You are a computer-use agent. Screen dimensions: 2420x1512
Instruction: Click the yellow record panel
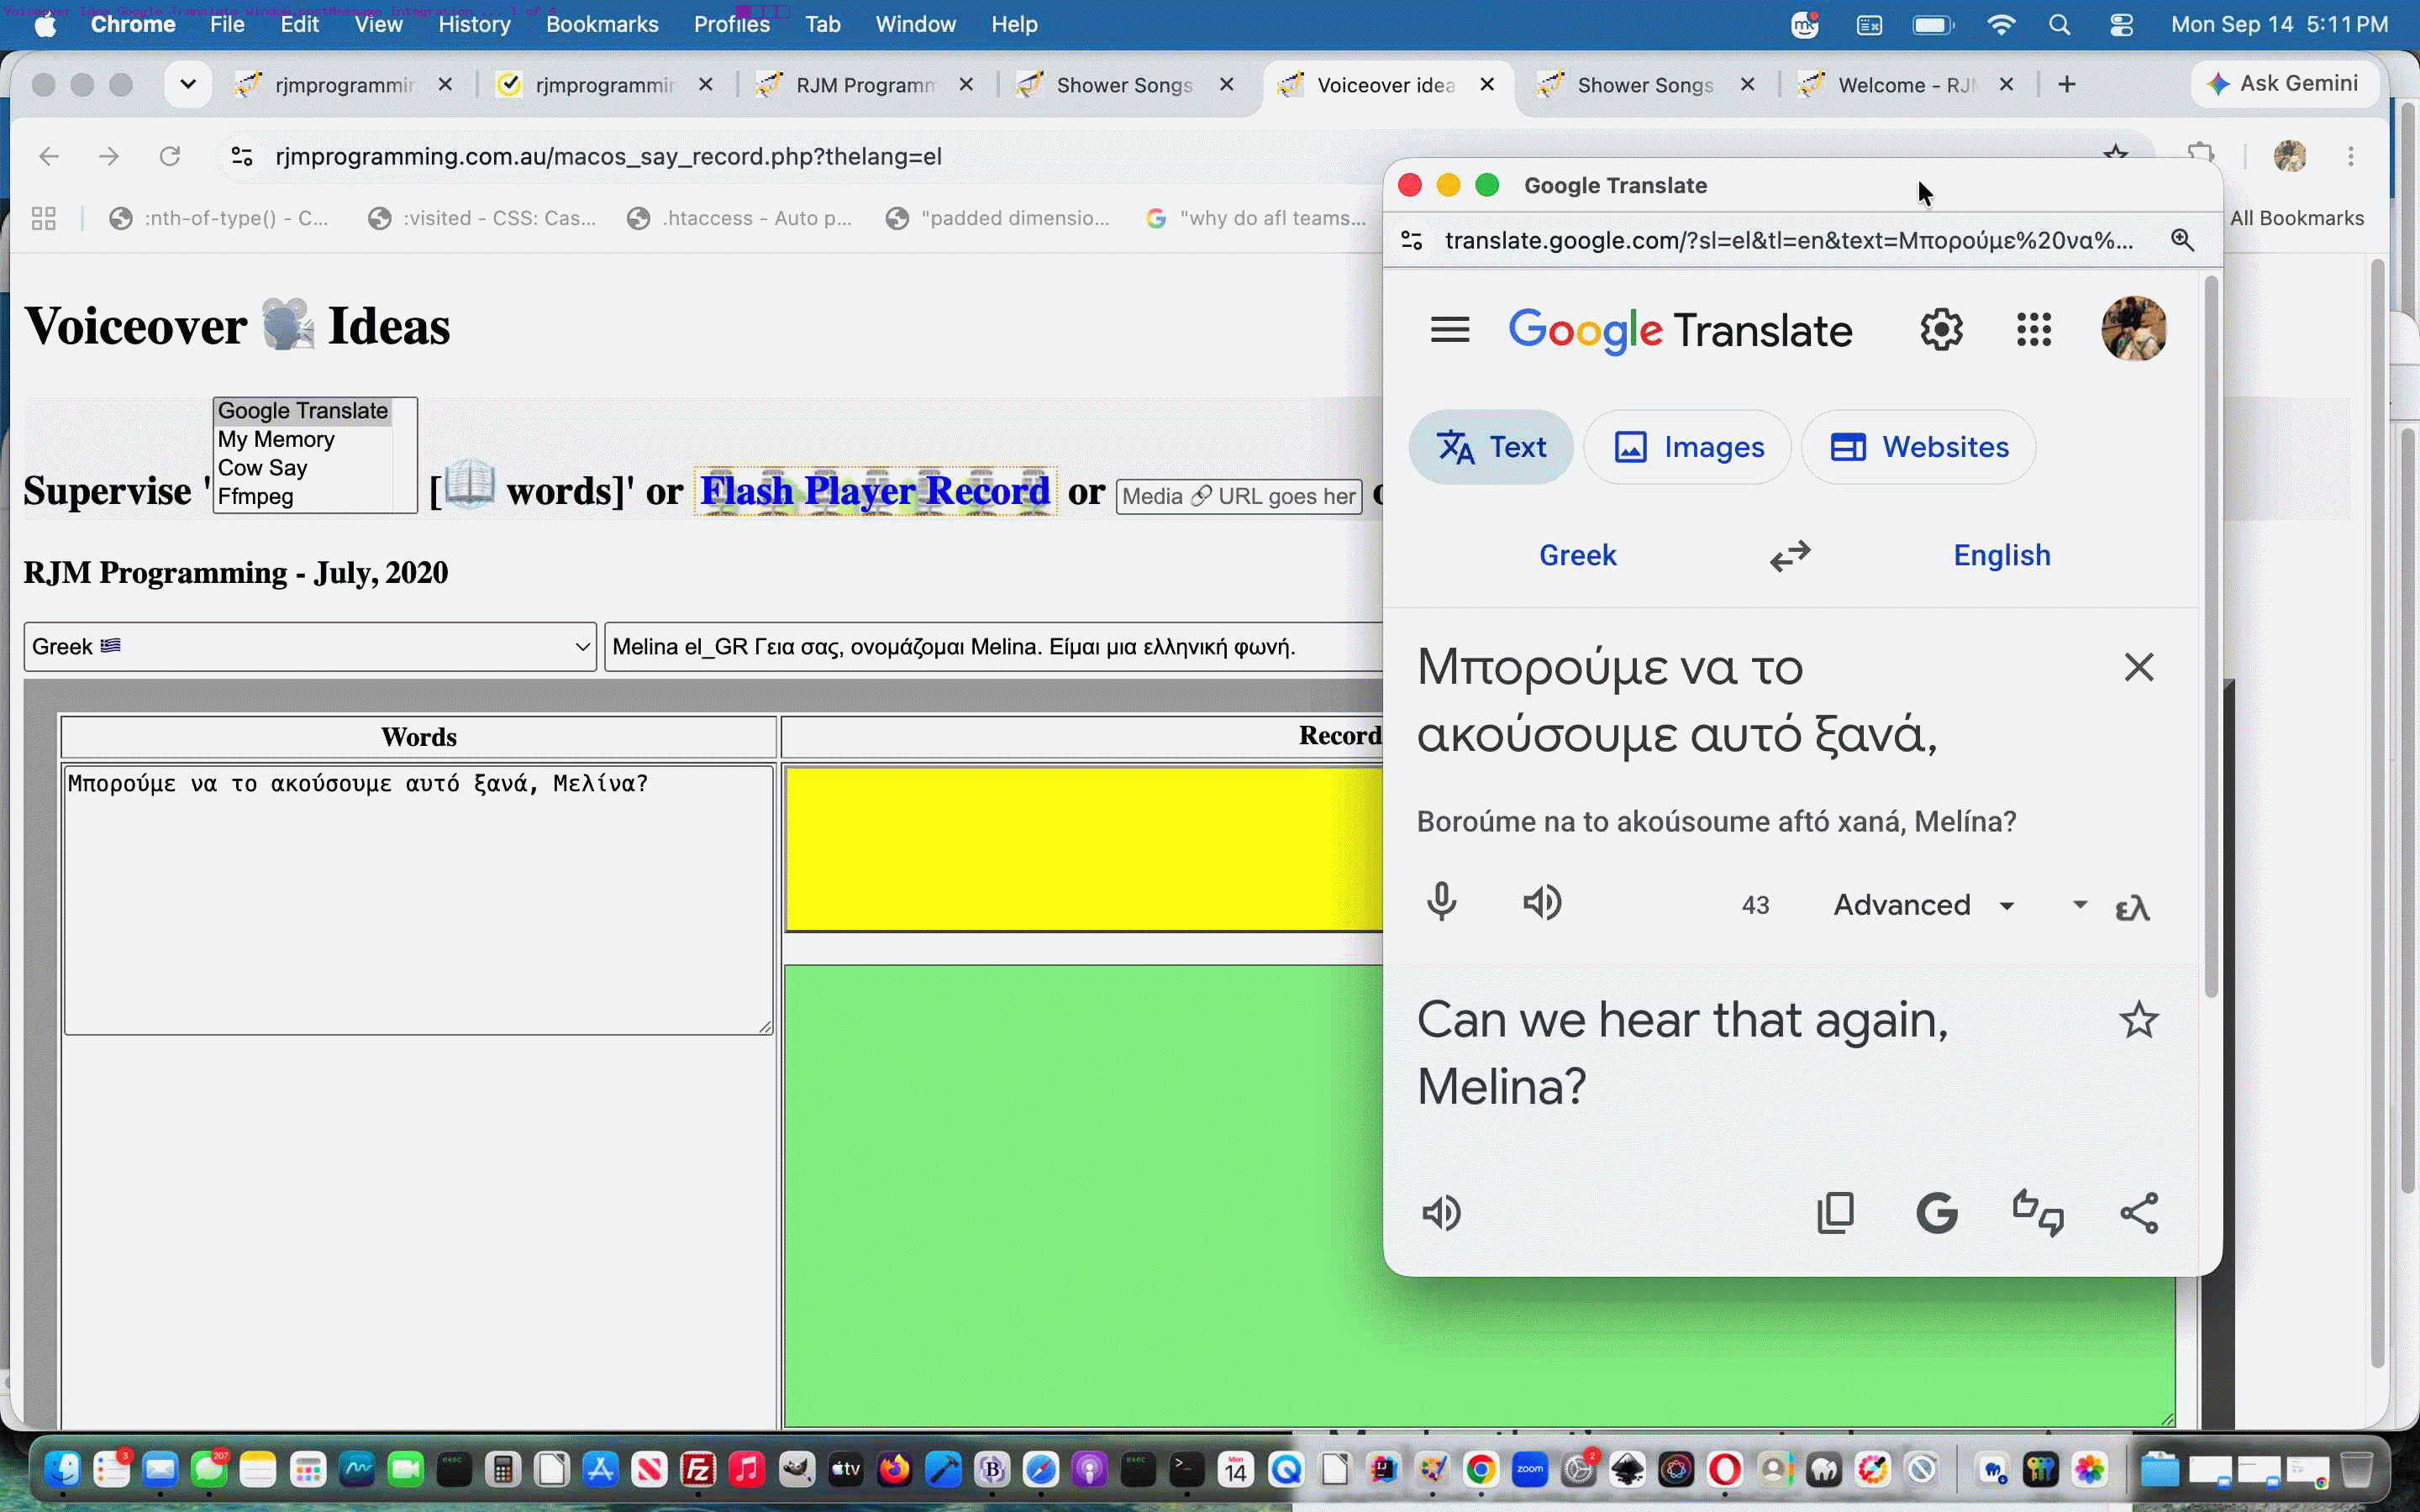(1084, 849)
